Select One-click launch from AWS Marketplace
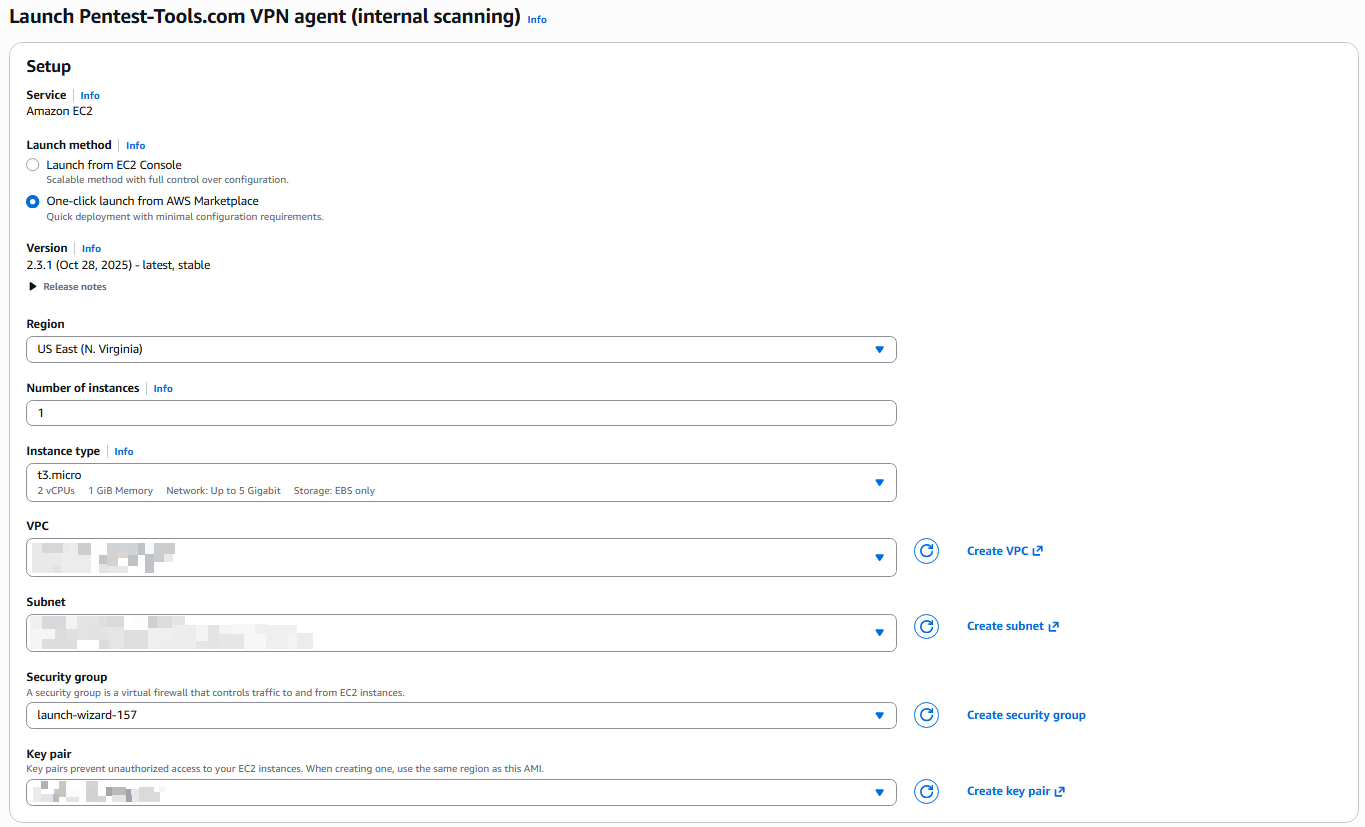 pos(33,201)
